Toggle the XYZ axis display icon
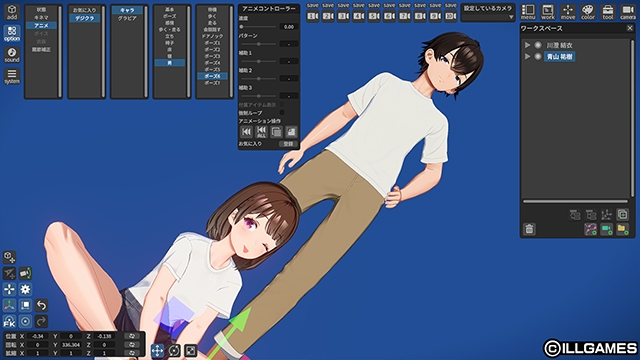The width and height of the screenshot is (640, 360). click(9, 305)
